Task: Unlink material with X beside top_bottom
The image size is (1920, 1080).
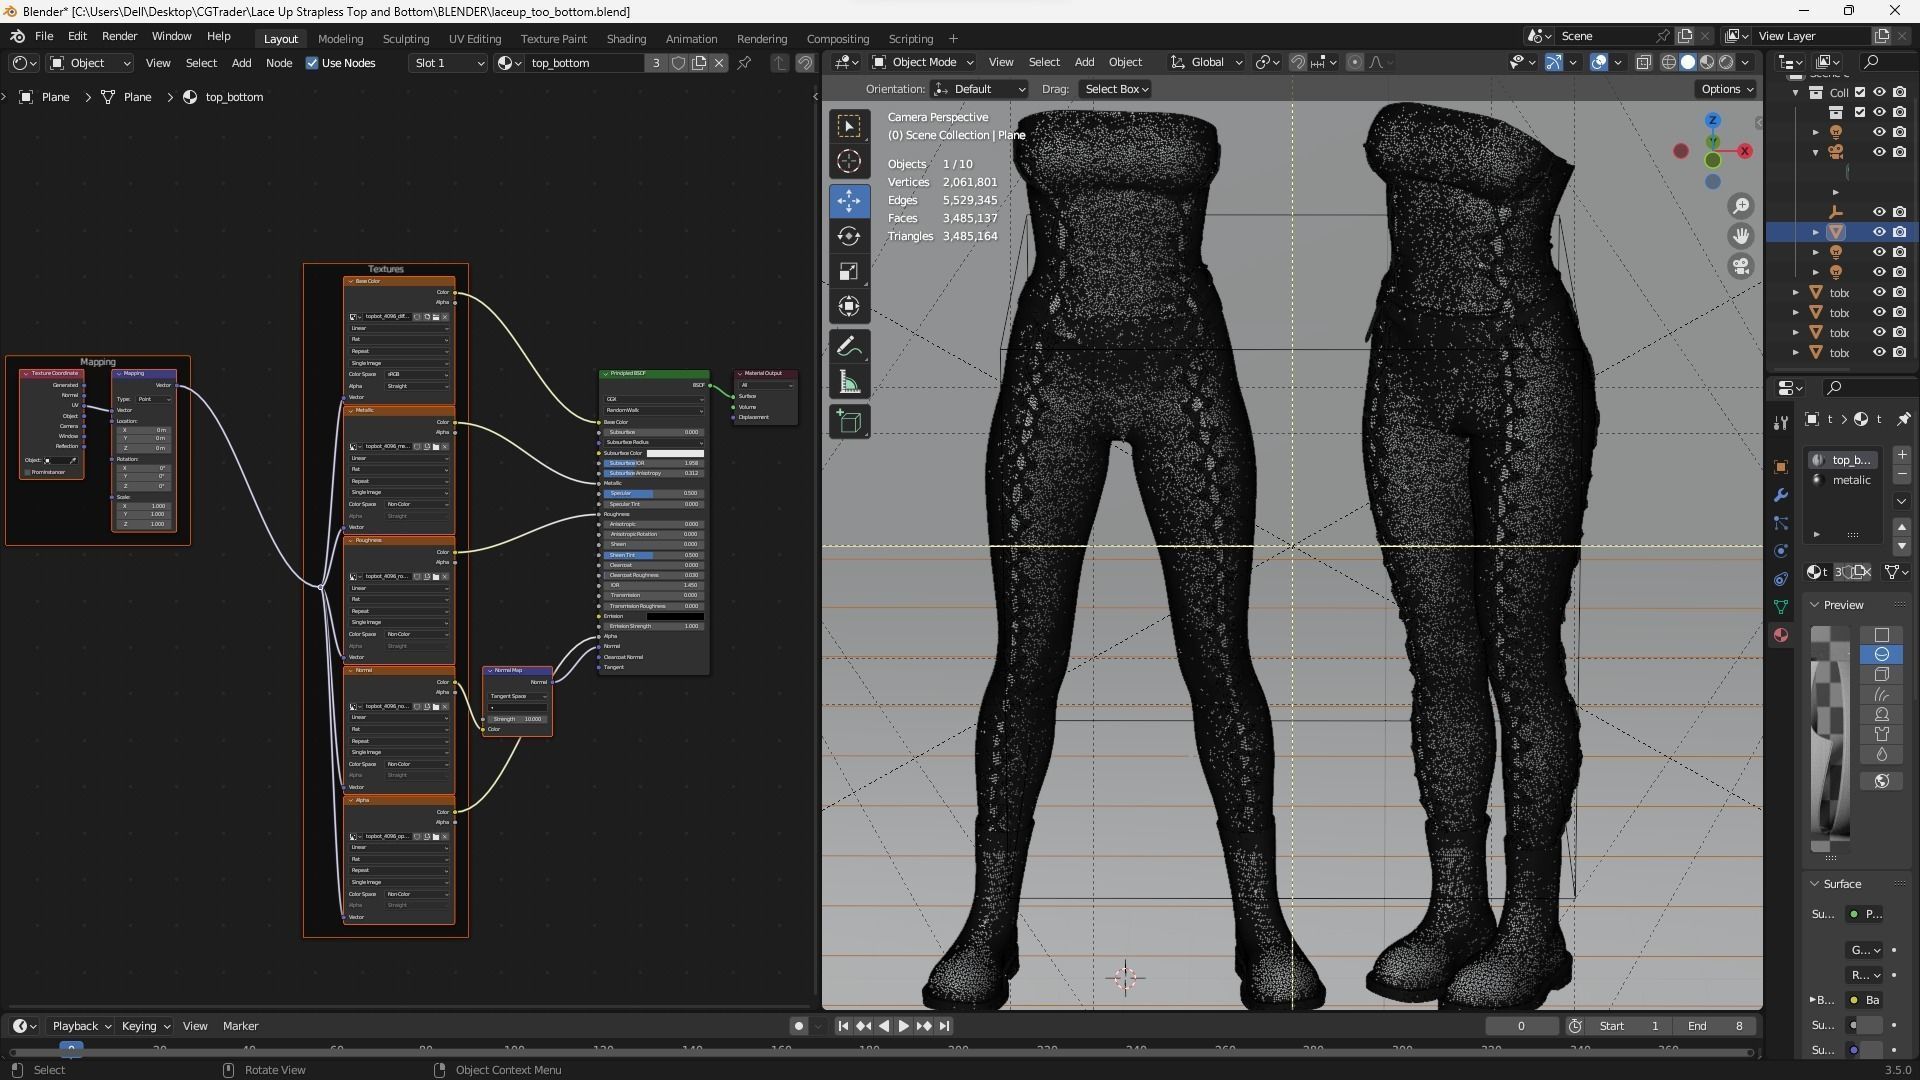Action: pos(718,63)
